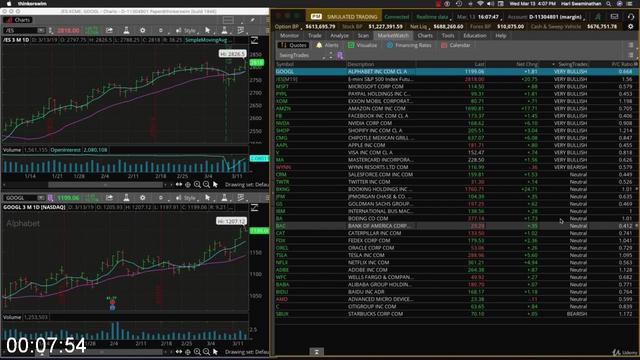Click zoom-in magnifier under the /ES chart

coord(197,184)
